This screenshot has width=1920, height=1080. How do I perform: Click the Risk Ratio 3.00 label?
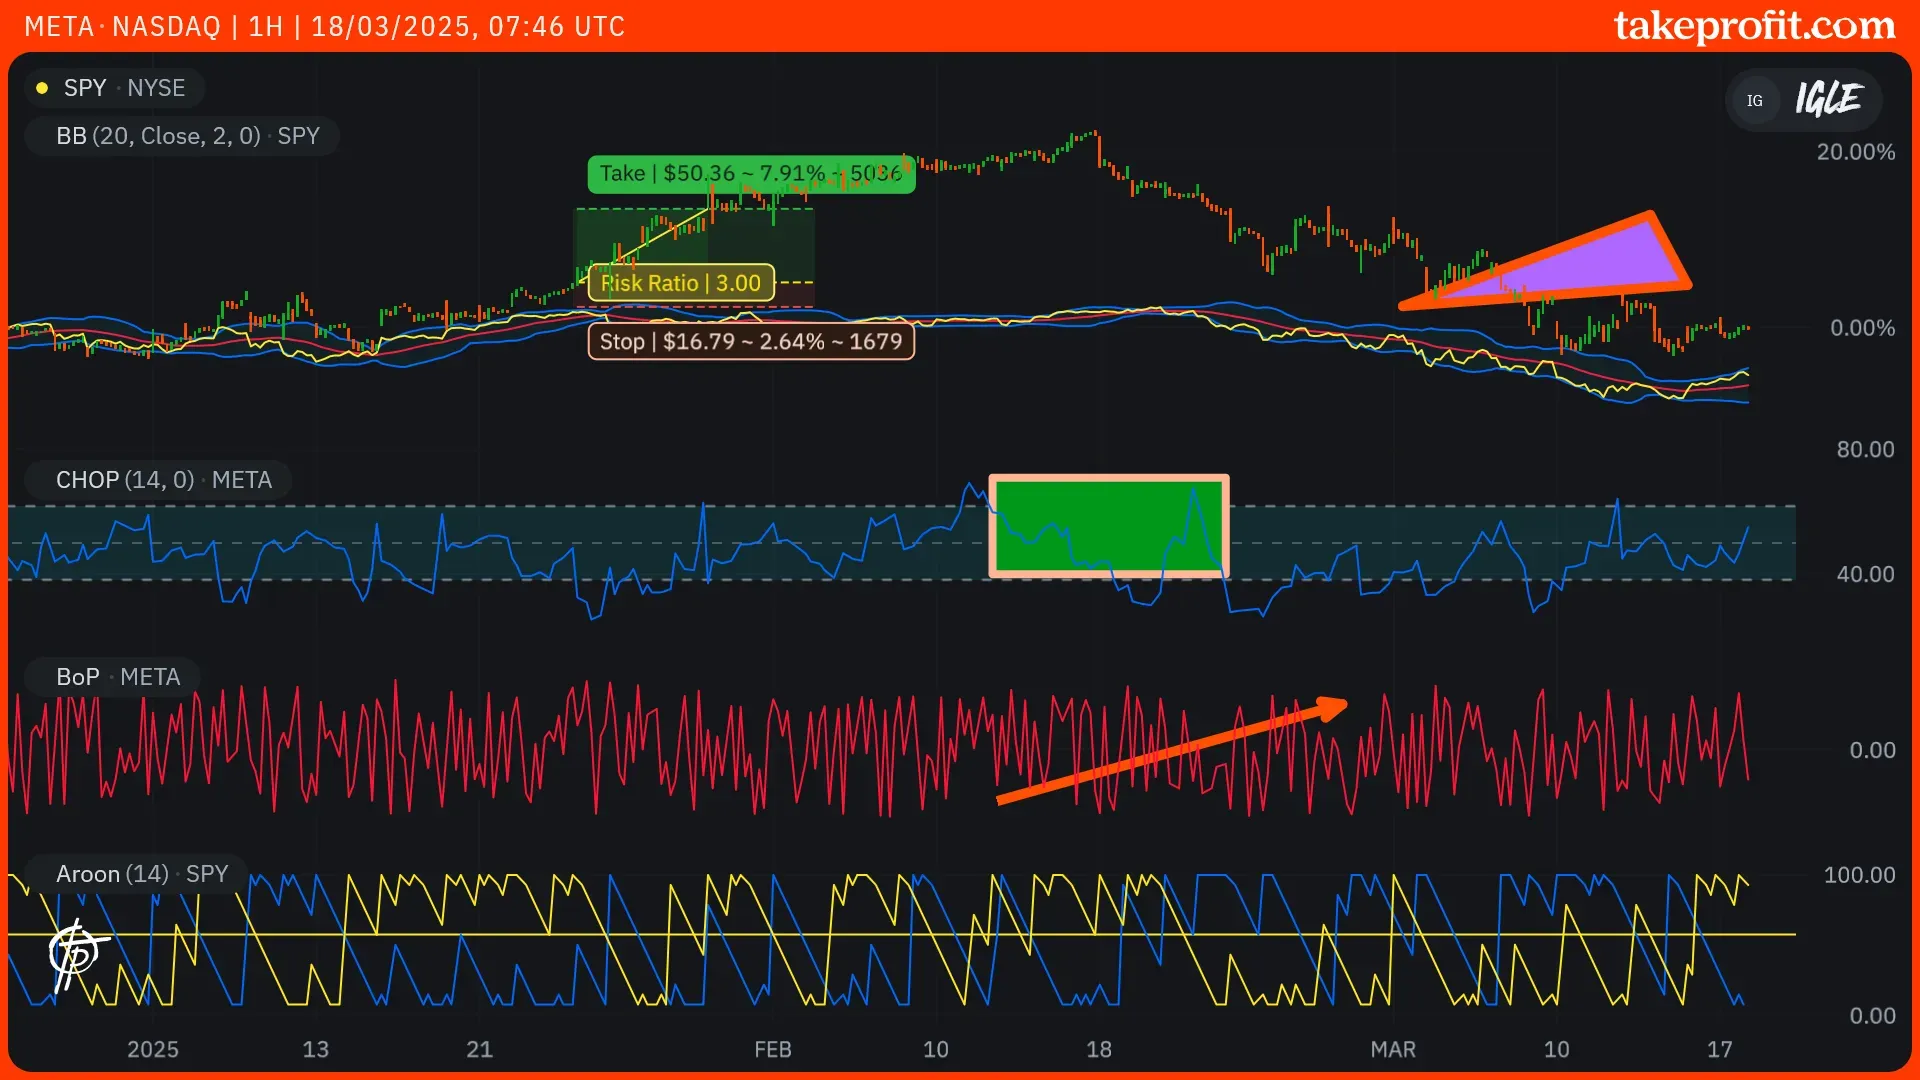pyautogui.click(x=681, y=284)
